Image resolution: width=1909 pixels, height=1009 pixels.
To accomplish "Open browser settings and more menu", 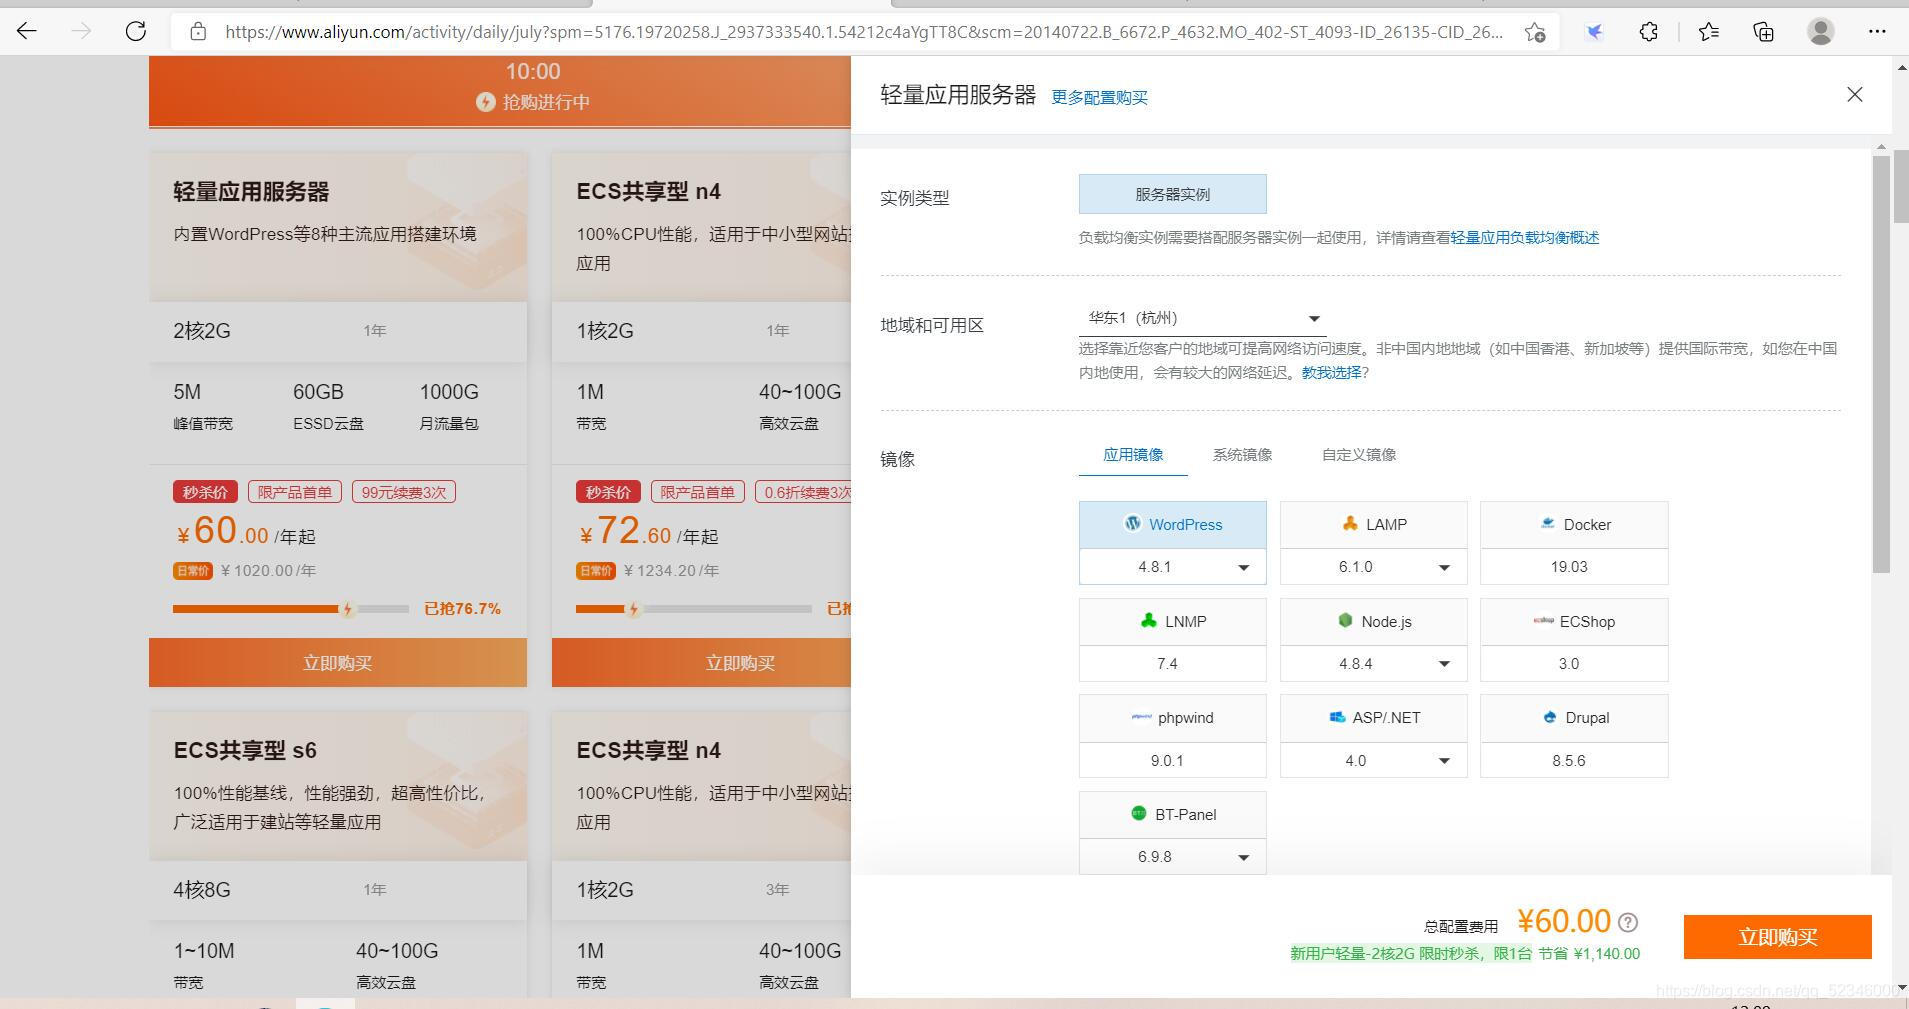I will click(x=1877, y=32).
